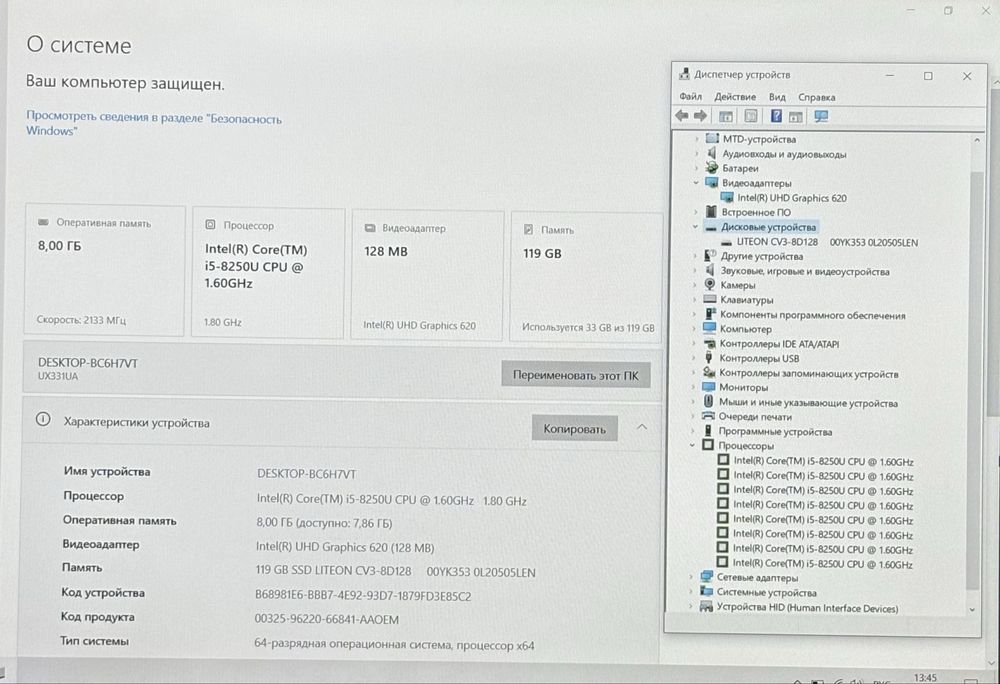Expand Устройства HID (Human Interface Devices) node

[690, 606]
